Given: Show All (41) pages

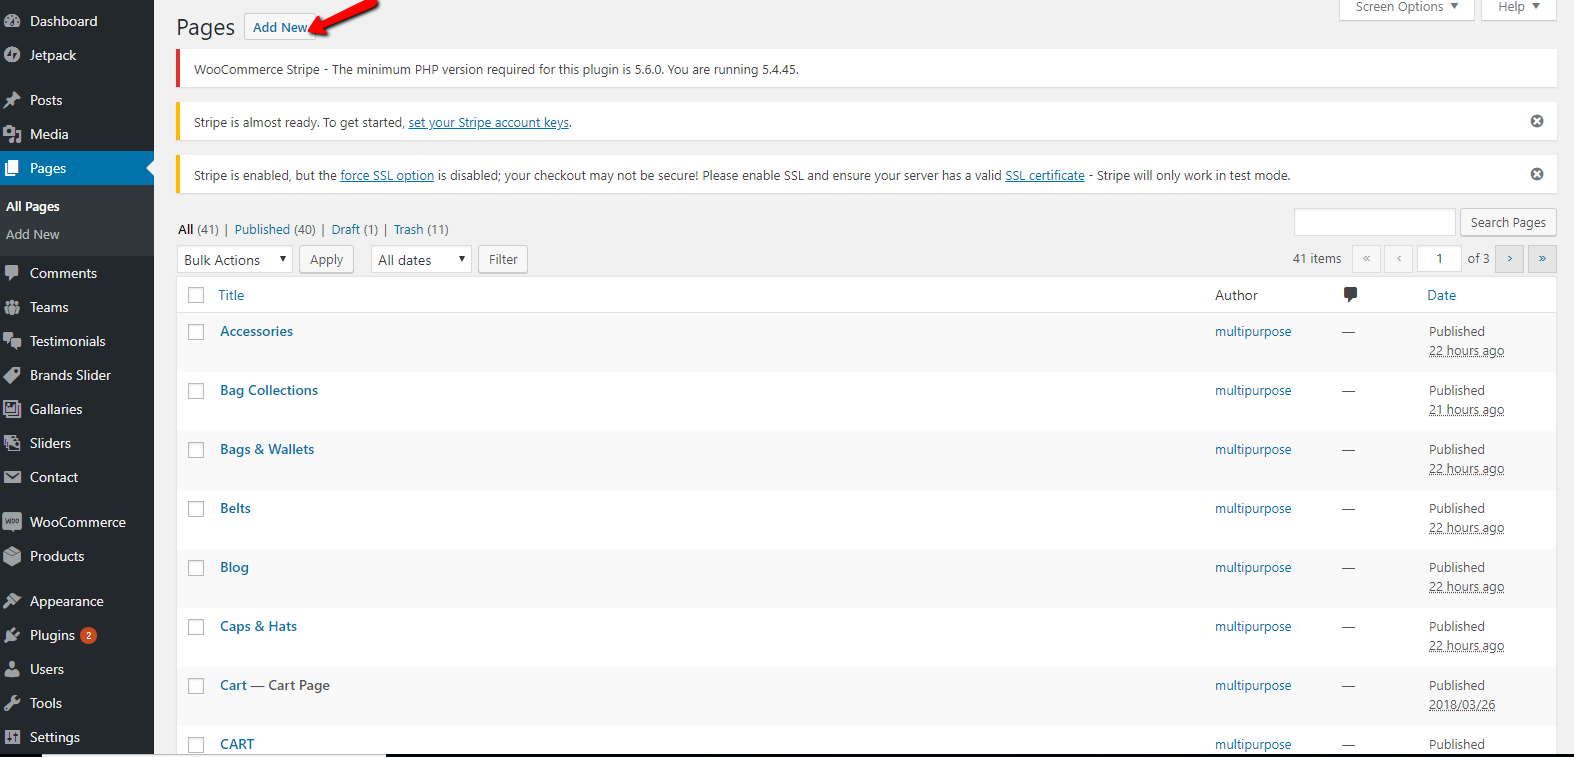Looking at the screenshot, I should [198, 229].
